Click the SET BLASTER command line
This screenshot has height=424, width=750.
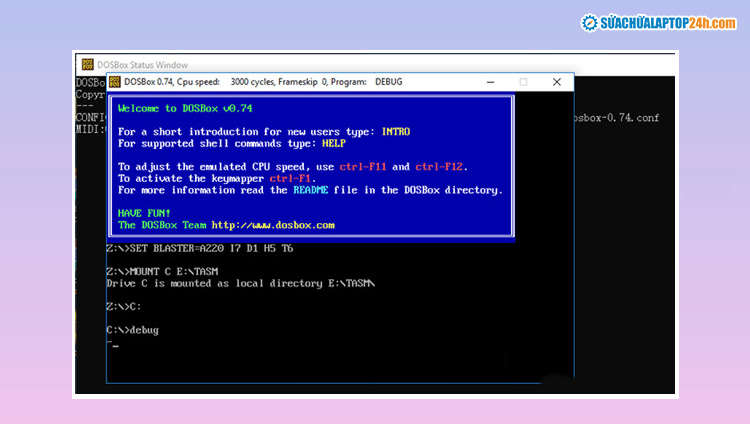point(200,248)
